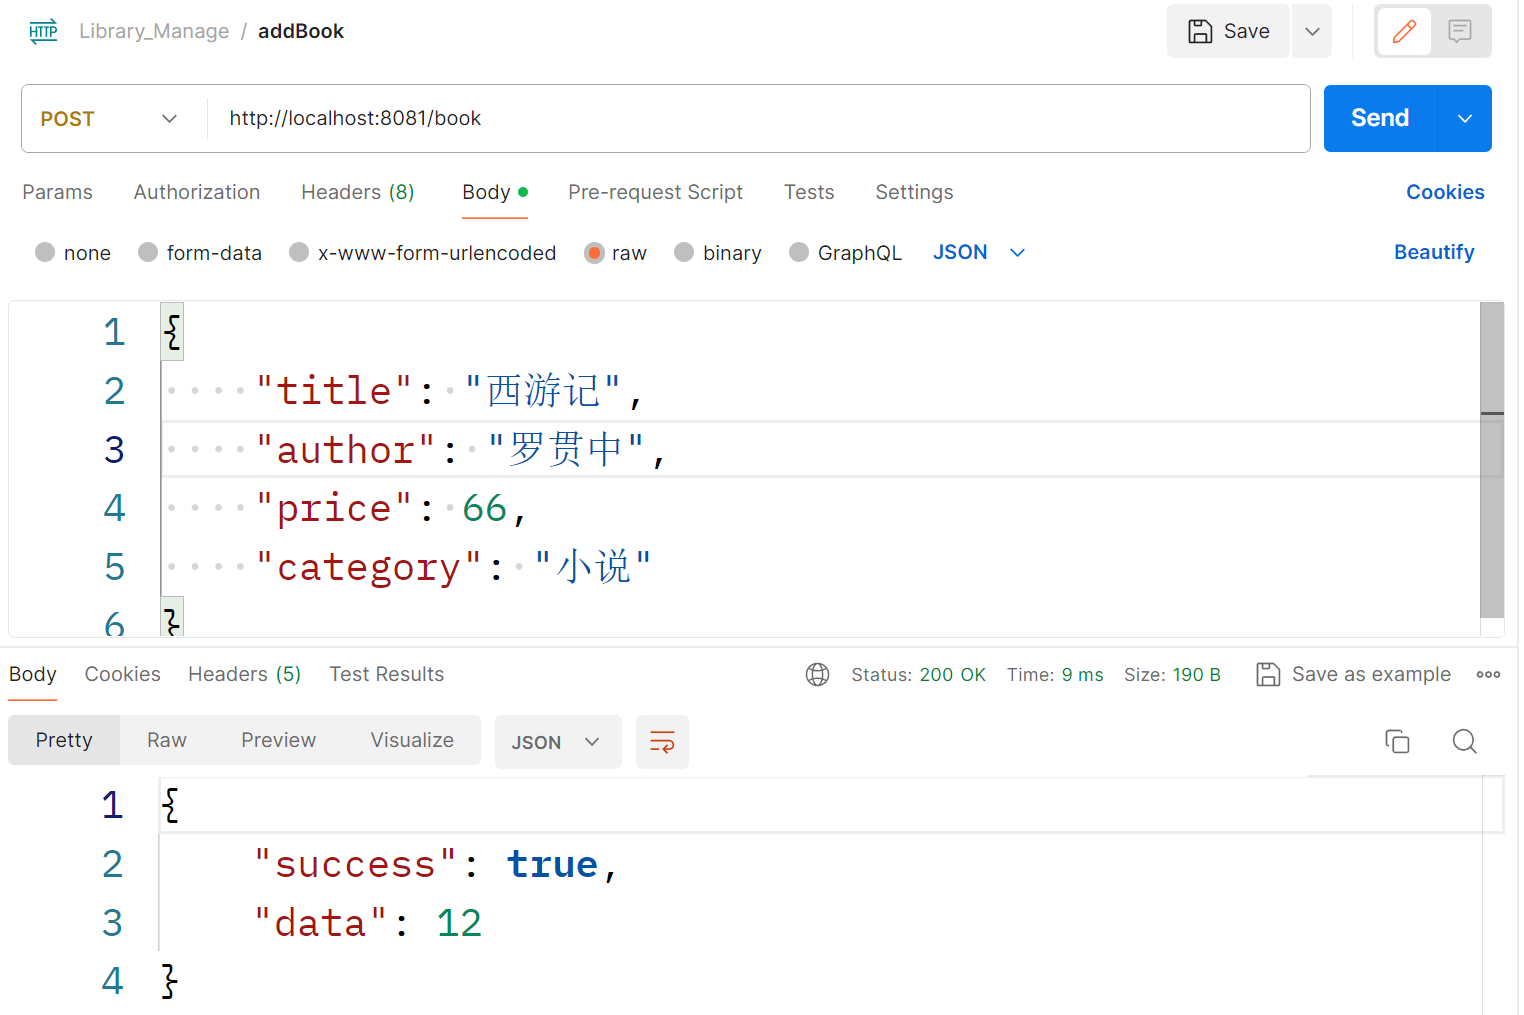Click the Library_Manage breadcrumb
Screen dimensions: 1524x1015
click(154, 31)
